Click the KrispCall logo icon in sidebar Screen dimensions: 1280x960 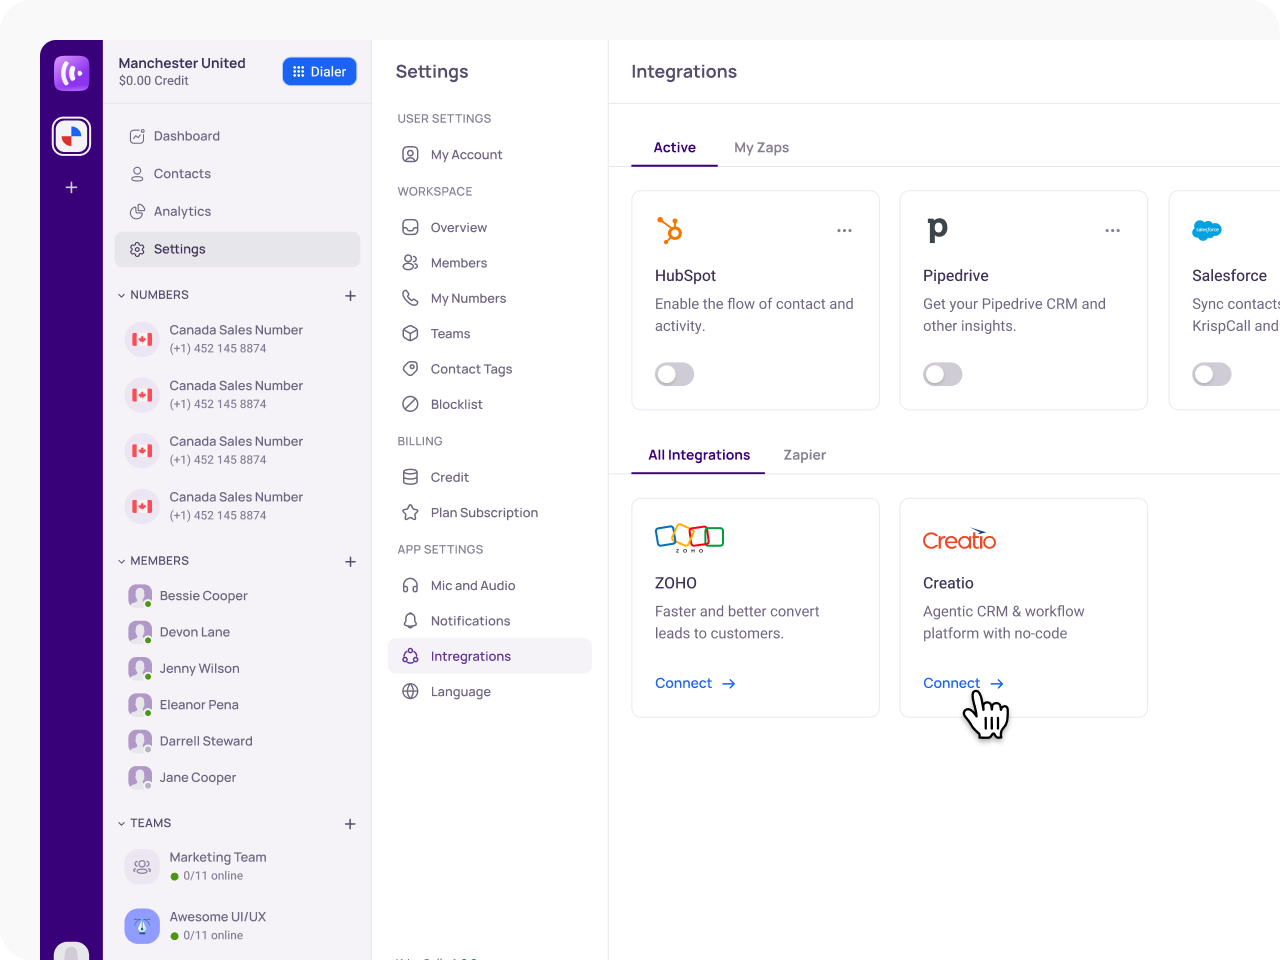point(71,73)
